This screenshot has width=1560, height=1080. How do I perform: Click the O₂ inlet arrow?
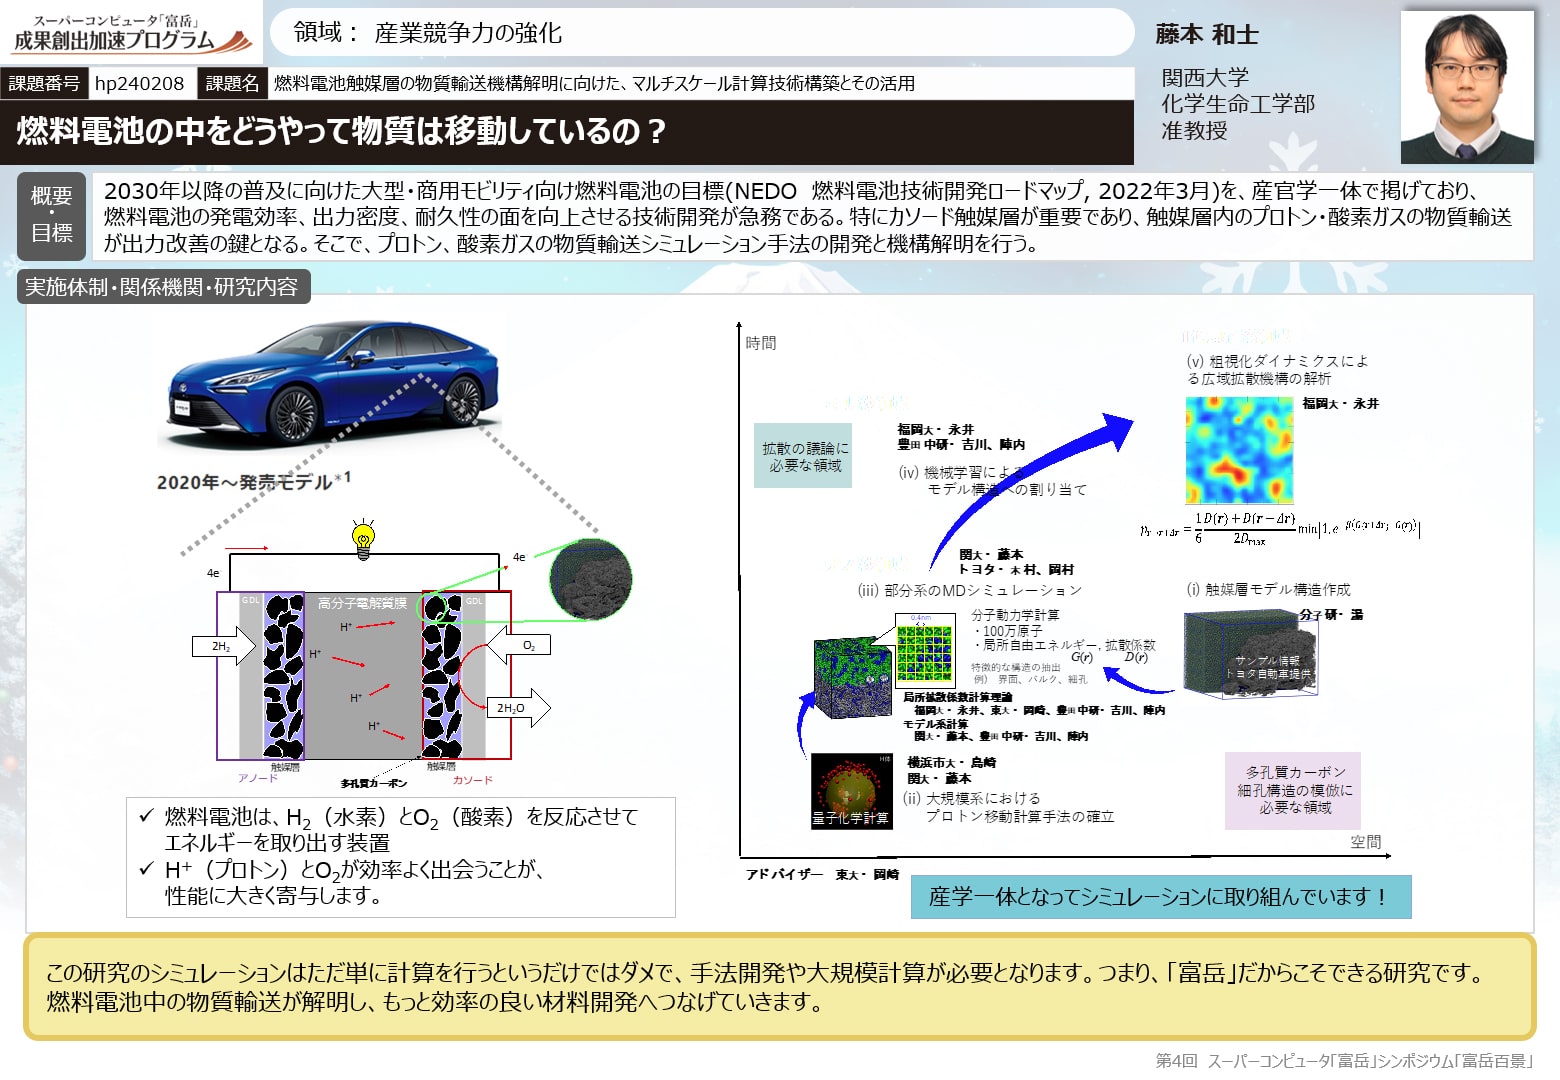tap(519, 646)
